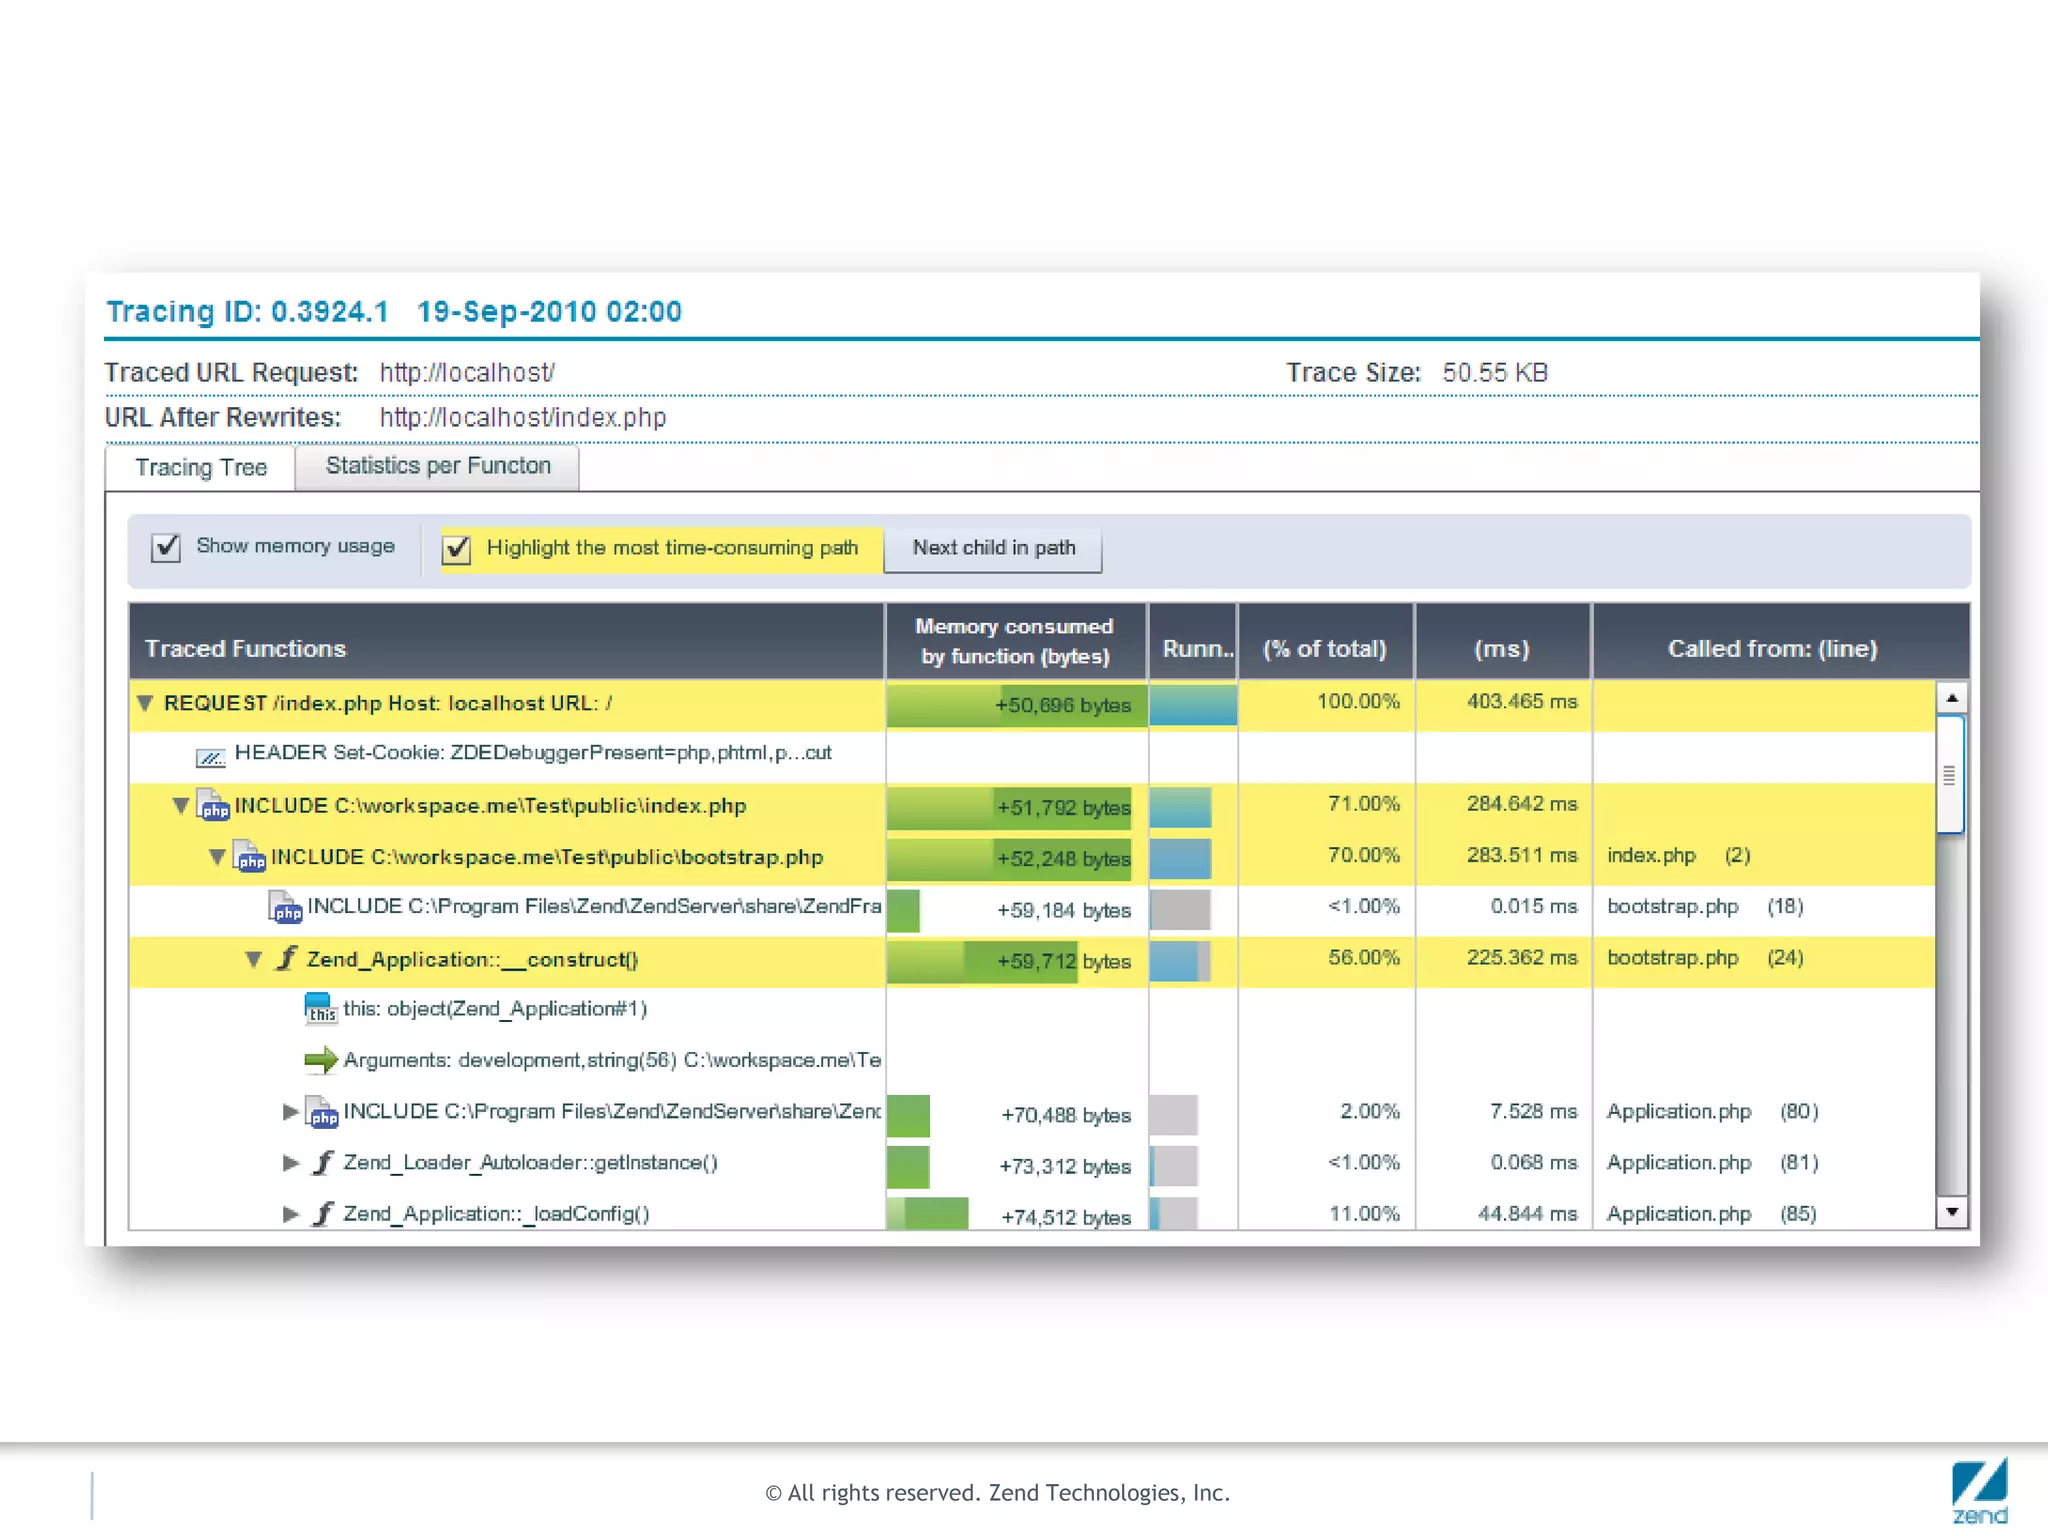The height and width of the screenshot is (1536, 2048).
Task: Click the memory bar for the REQUEST row
Action: [x=1015, y=706]
